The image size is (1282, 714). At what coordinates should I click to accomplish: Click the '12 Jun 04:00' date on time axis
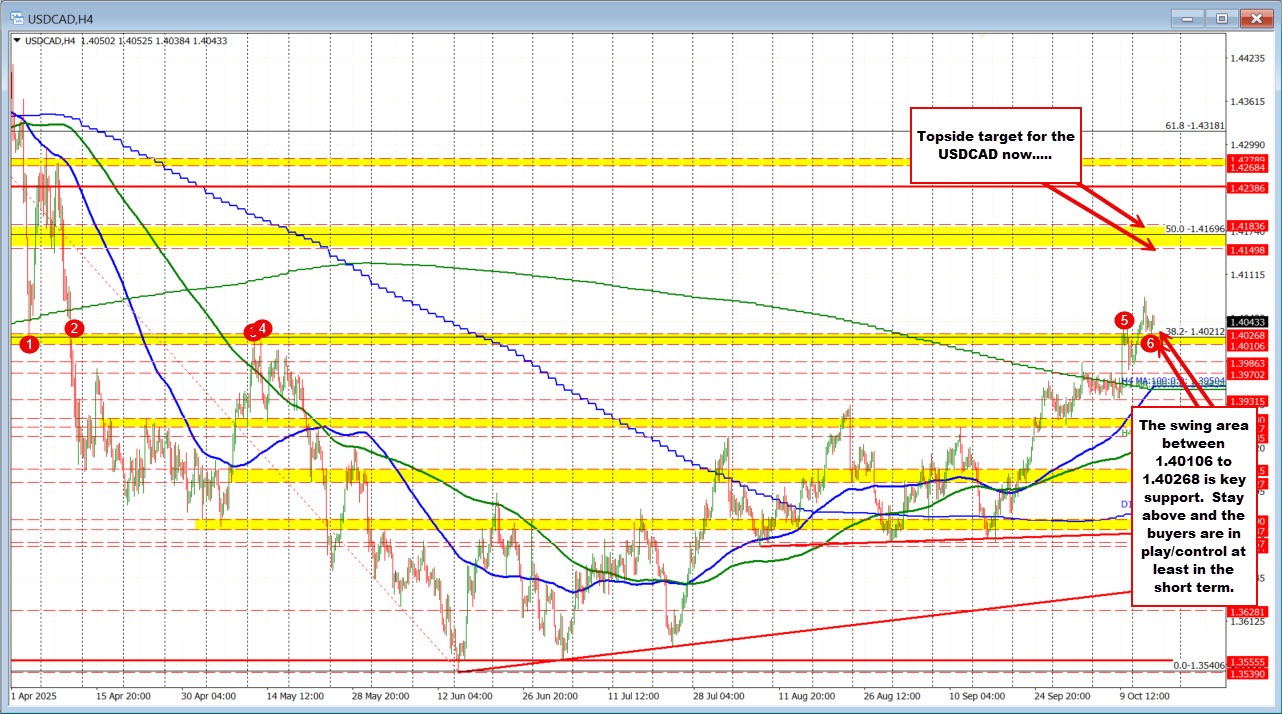coord(466,694)
